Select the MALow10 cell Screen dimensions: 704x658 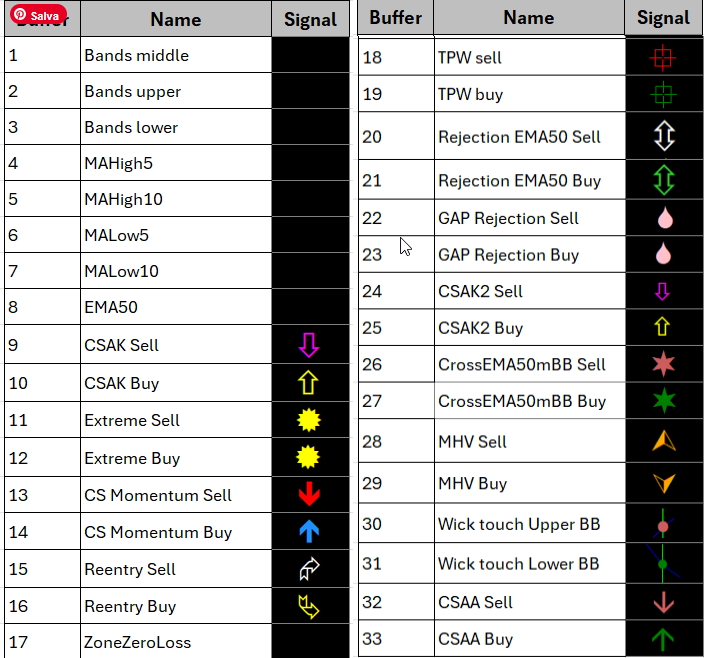pyautogui.click(x=176, y=271)
